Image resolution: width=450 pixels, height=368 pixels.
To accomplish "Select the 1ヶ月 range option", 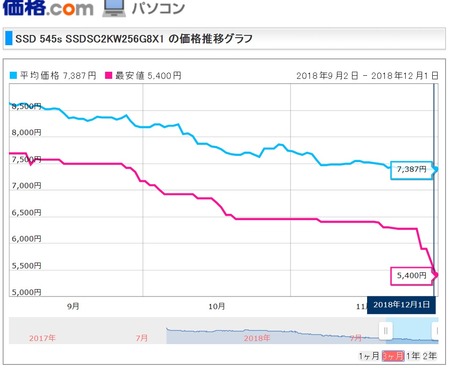I will tap(369, 356).
